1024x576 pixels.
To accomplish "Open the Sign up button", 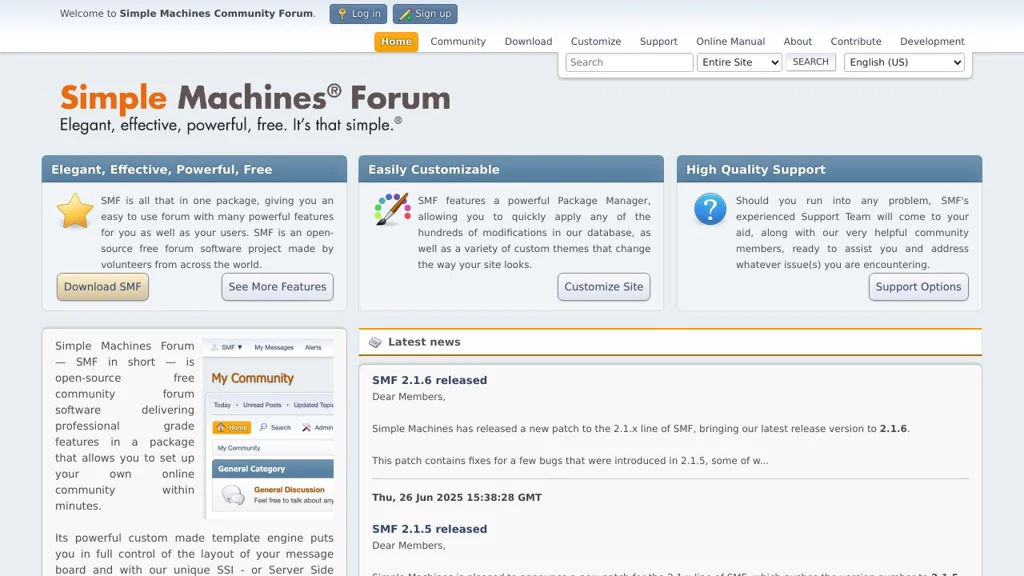I will (425, 14).
